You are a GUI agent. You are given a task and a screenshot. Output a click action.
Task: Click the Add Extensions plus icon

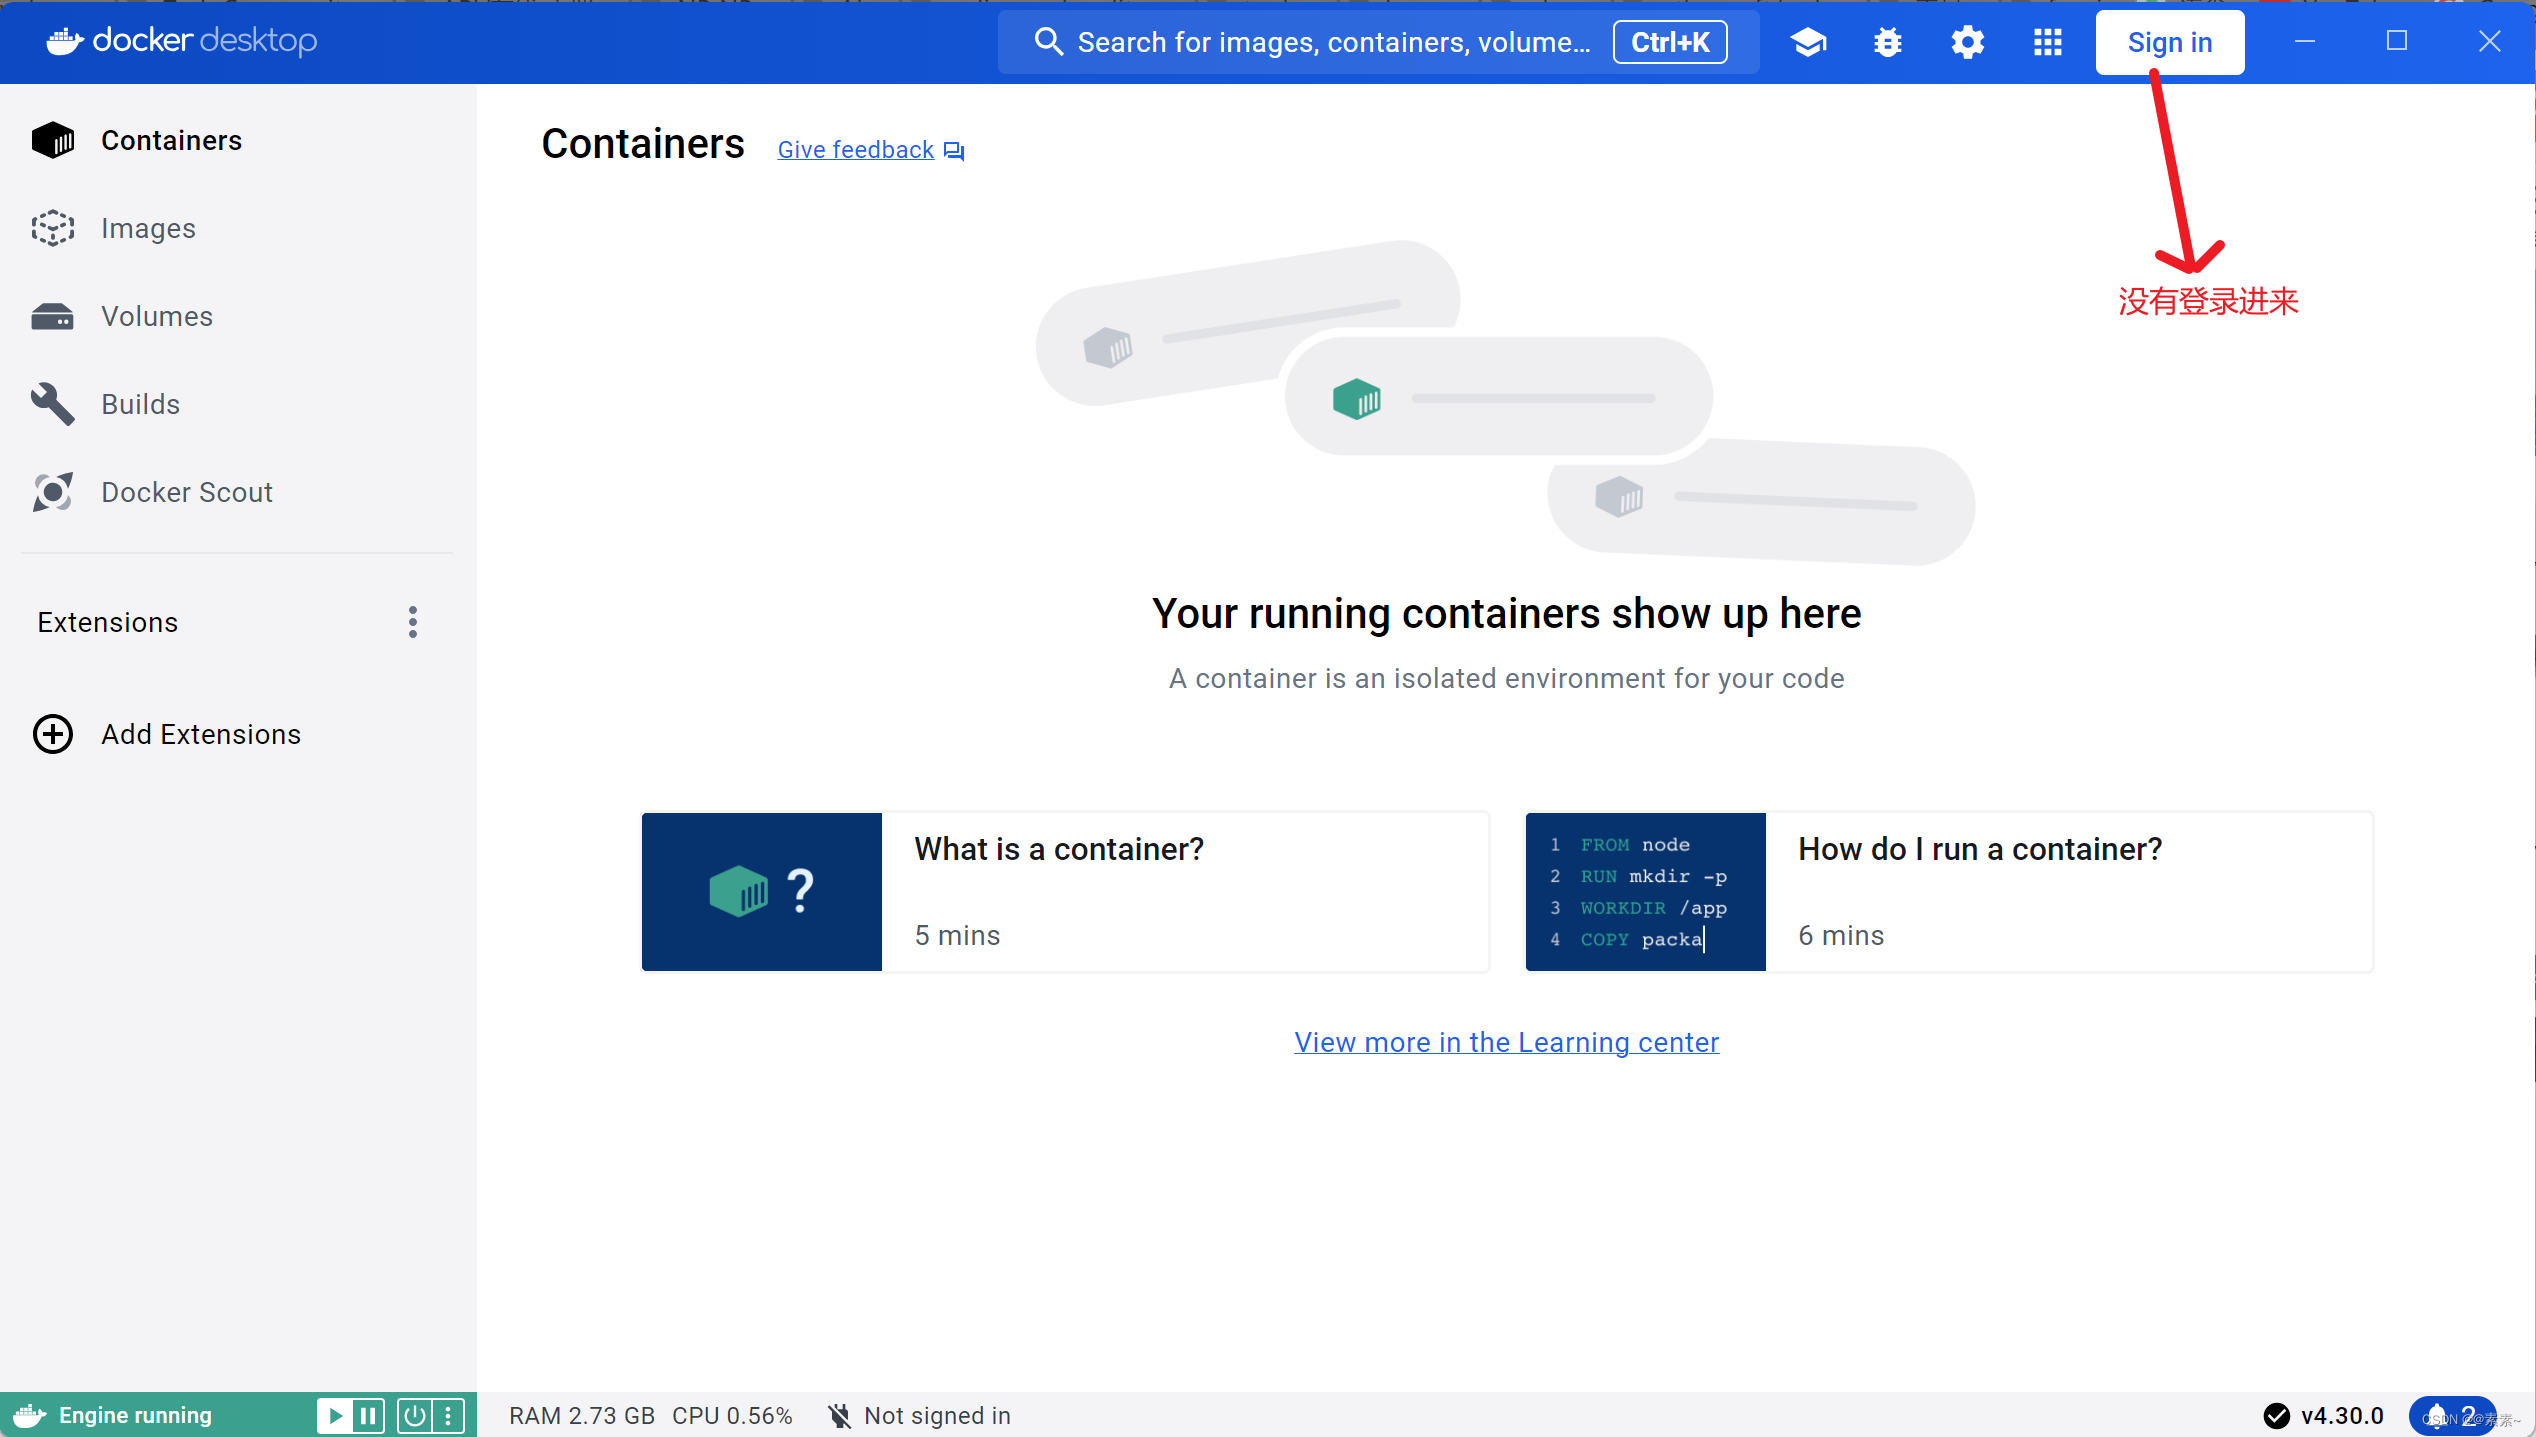[x=52, y=734]
